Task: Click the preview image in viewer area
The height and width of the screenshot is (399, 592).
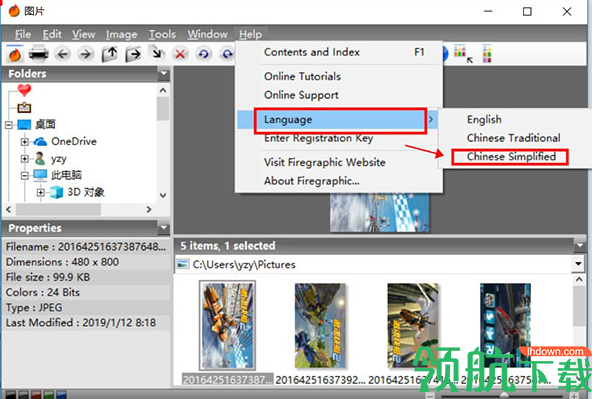Action: (x=379, y=212)
